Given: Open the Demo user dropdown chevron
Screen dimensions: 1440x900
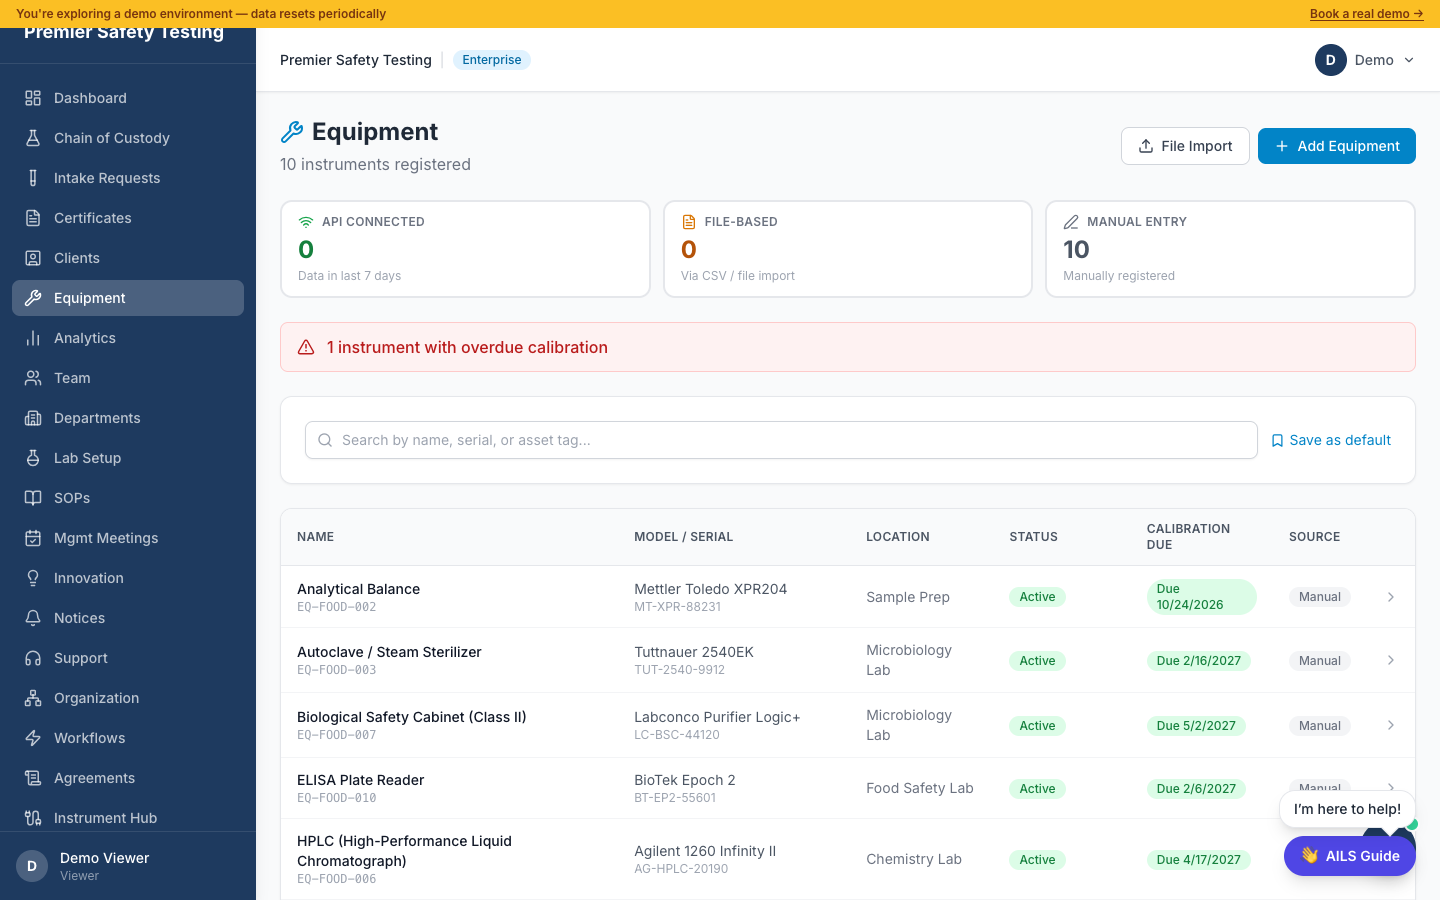Looking at the screenshot, I should pyautogui.click(x=1409, y=60).
